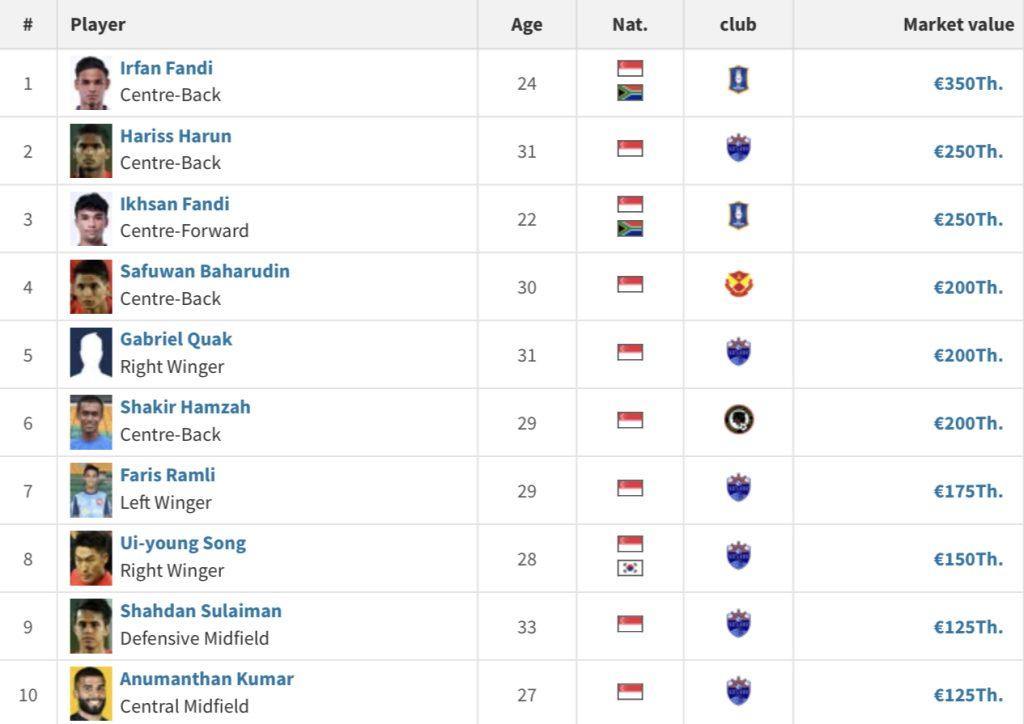
Task: Open Shahdan Sulaiman's player link
Action: 201,610
